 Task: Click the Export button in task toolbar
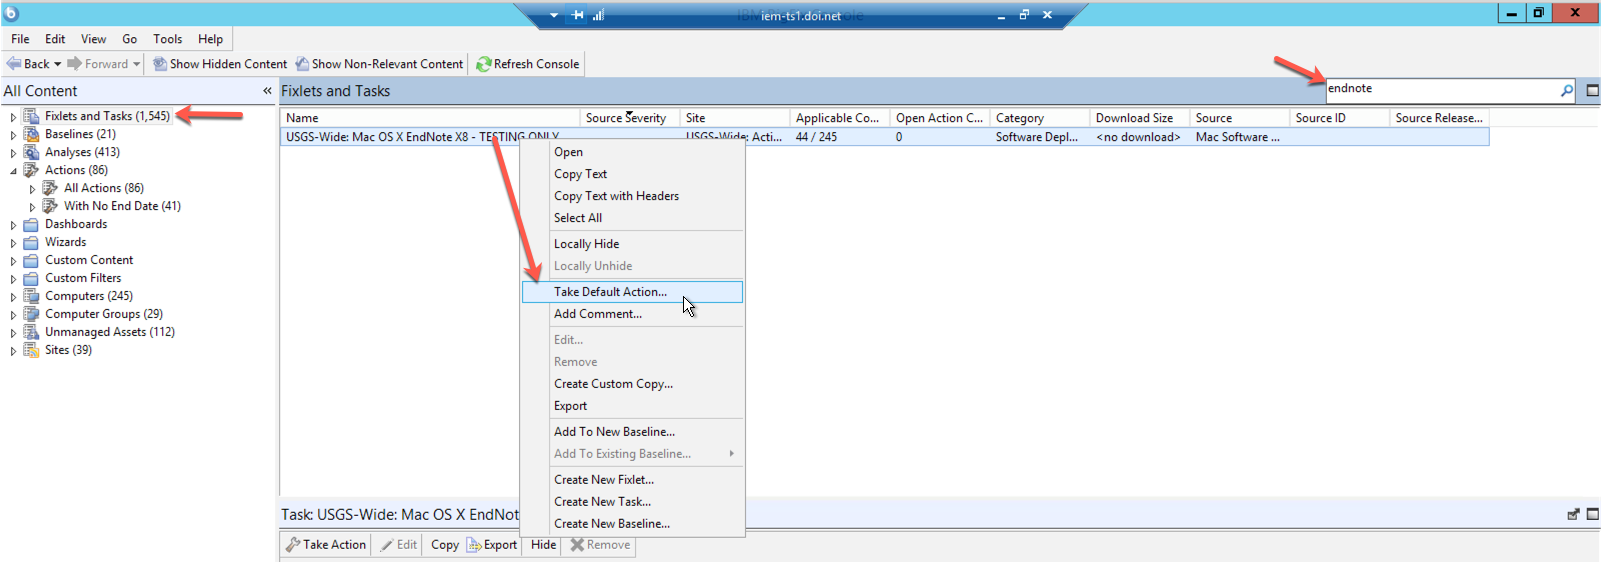tap(492, 545)
